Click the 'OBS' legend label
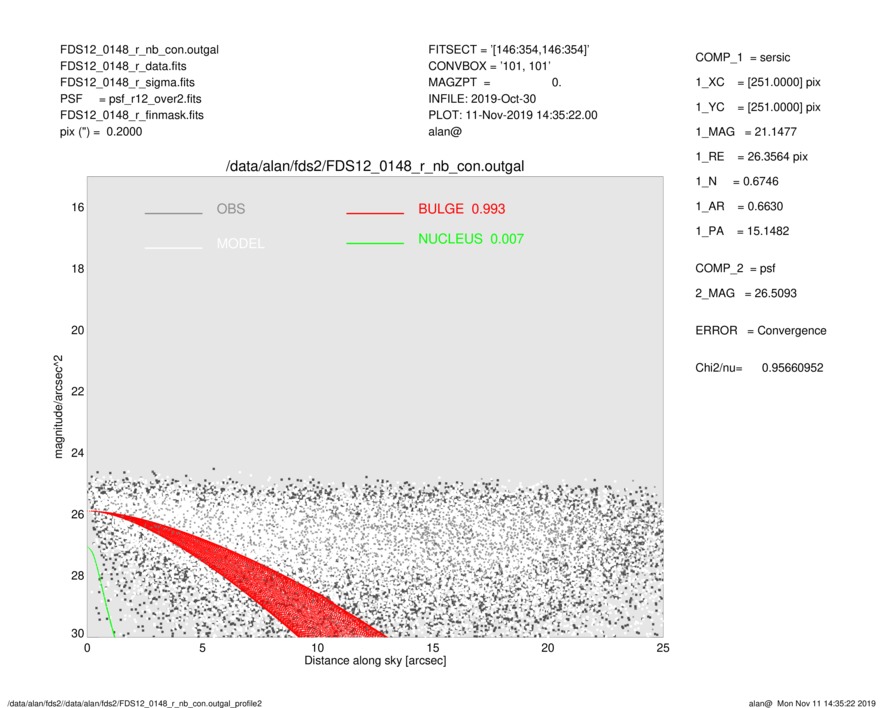 [231, 209]
